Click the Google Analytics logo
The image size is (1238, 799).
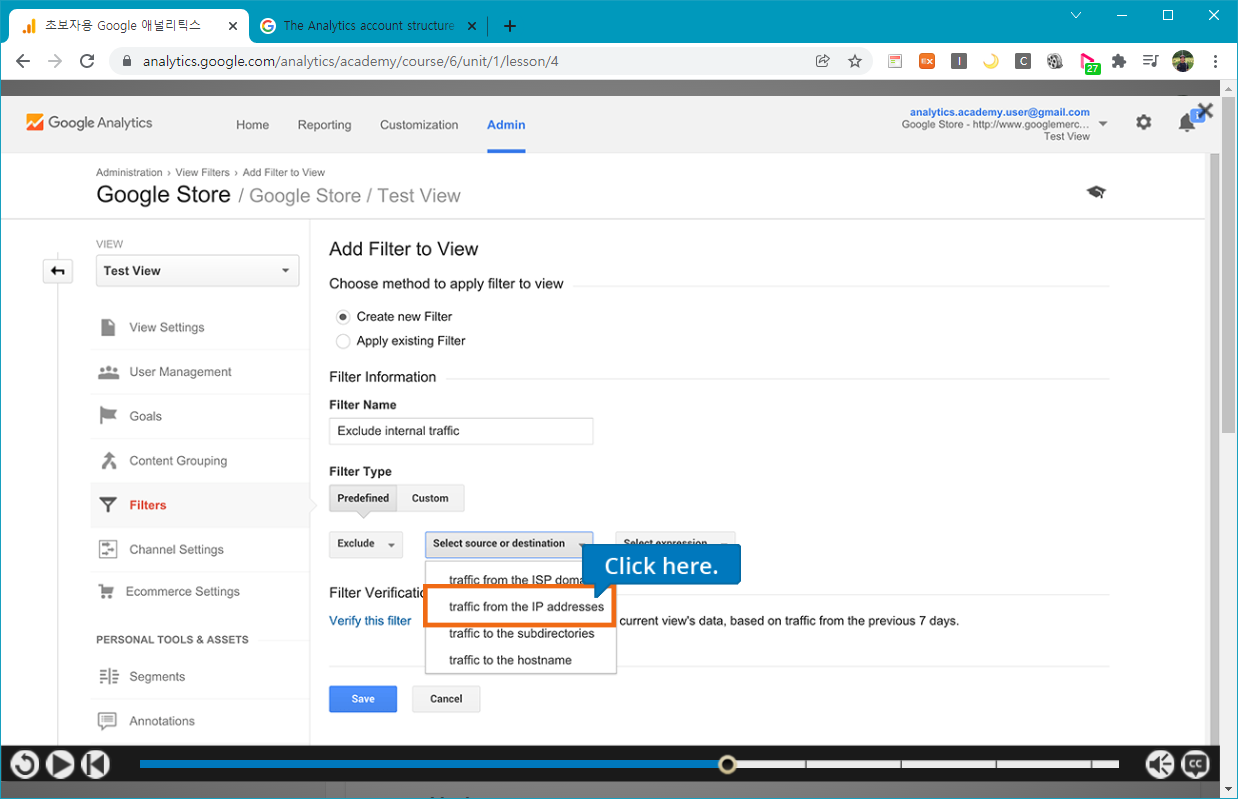coord(89,123)
